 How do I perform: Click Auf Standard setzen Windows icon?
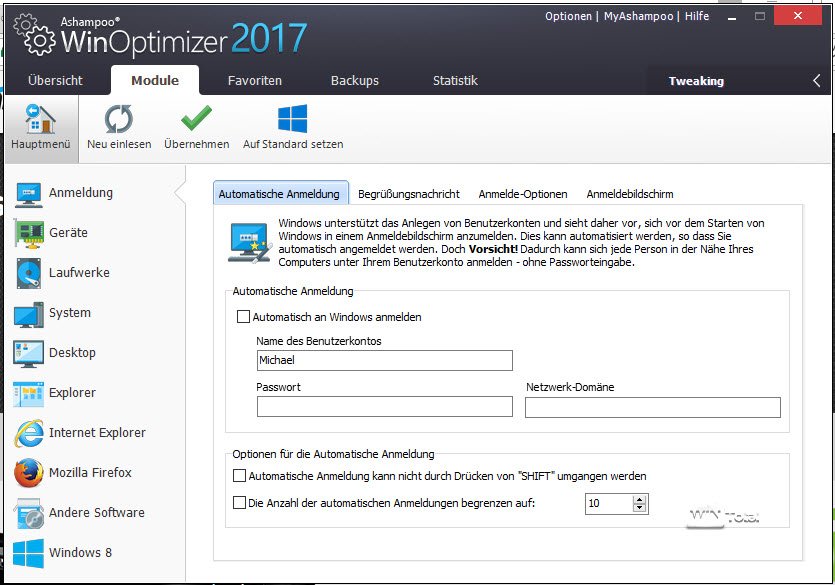point(292,118)
